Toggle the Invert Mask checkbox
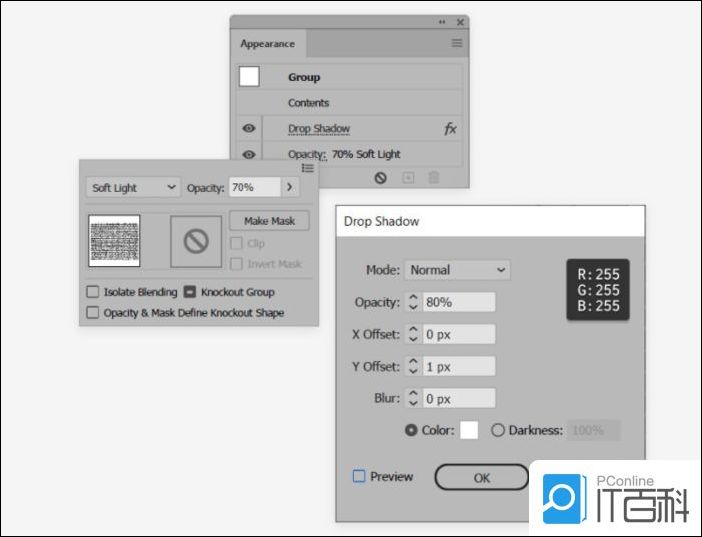 pyautogui.click(x=236, y=264)
